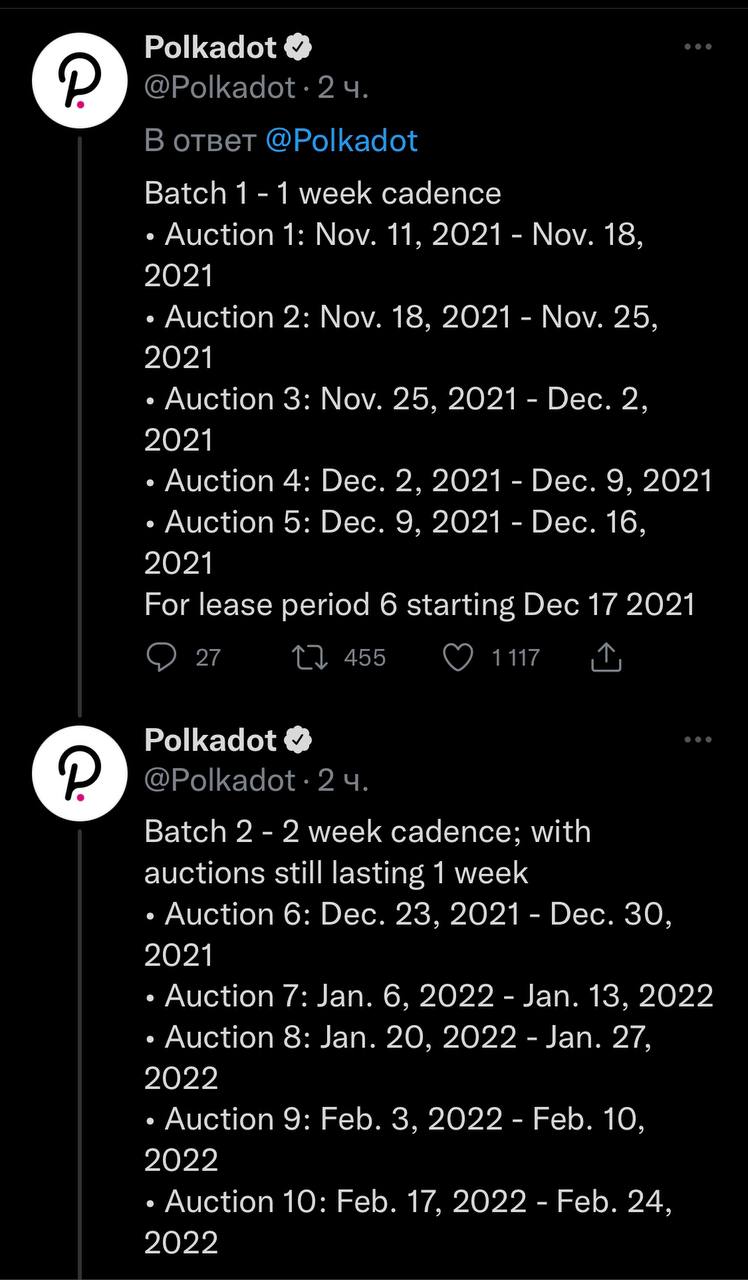Click the reply comment icon
Image resolution: width=748 pixels, height=1280 pixels.
[161, 657]
